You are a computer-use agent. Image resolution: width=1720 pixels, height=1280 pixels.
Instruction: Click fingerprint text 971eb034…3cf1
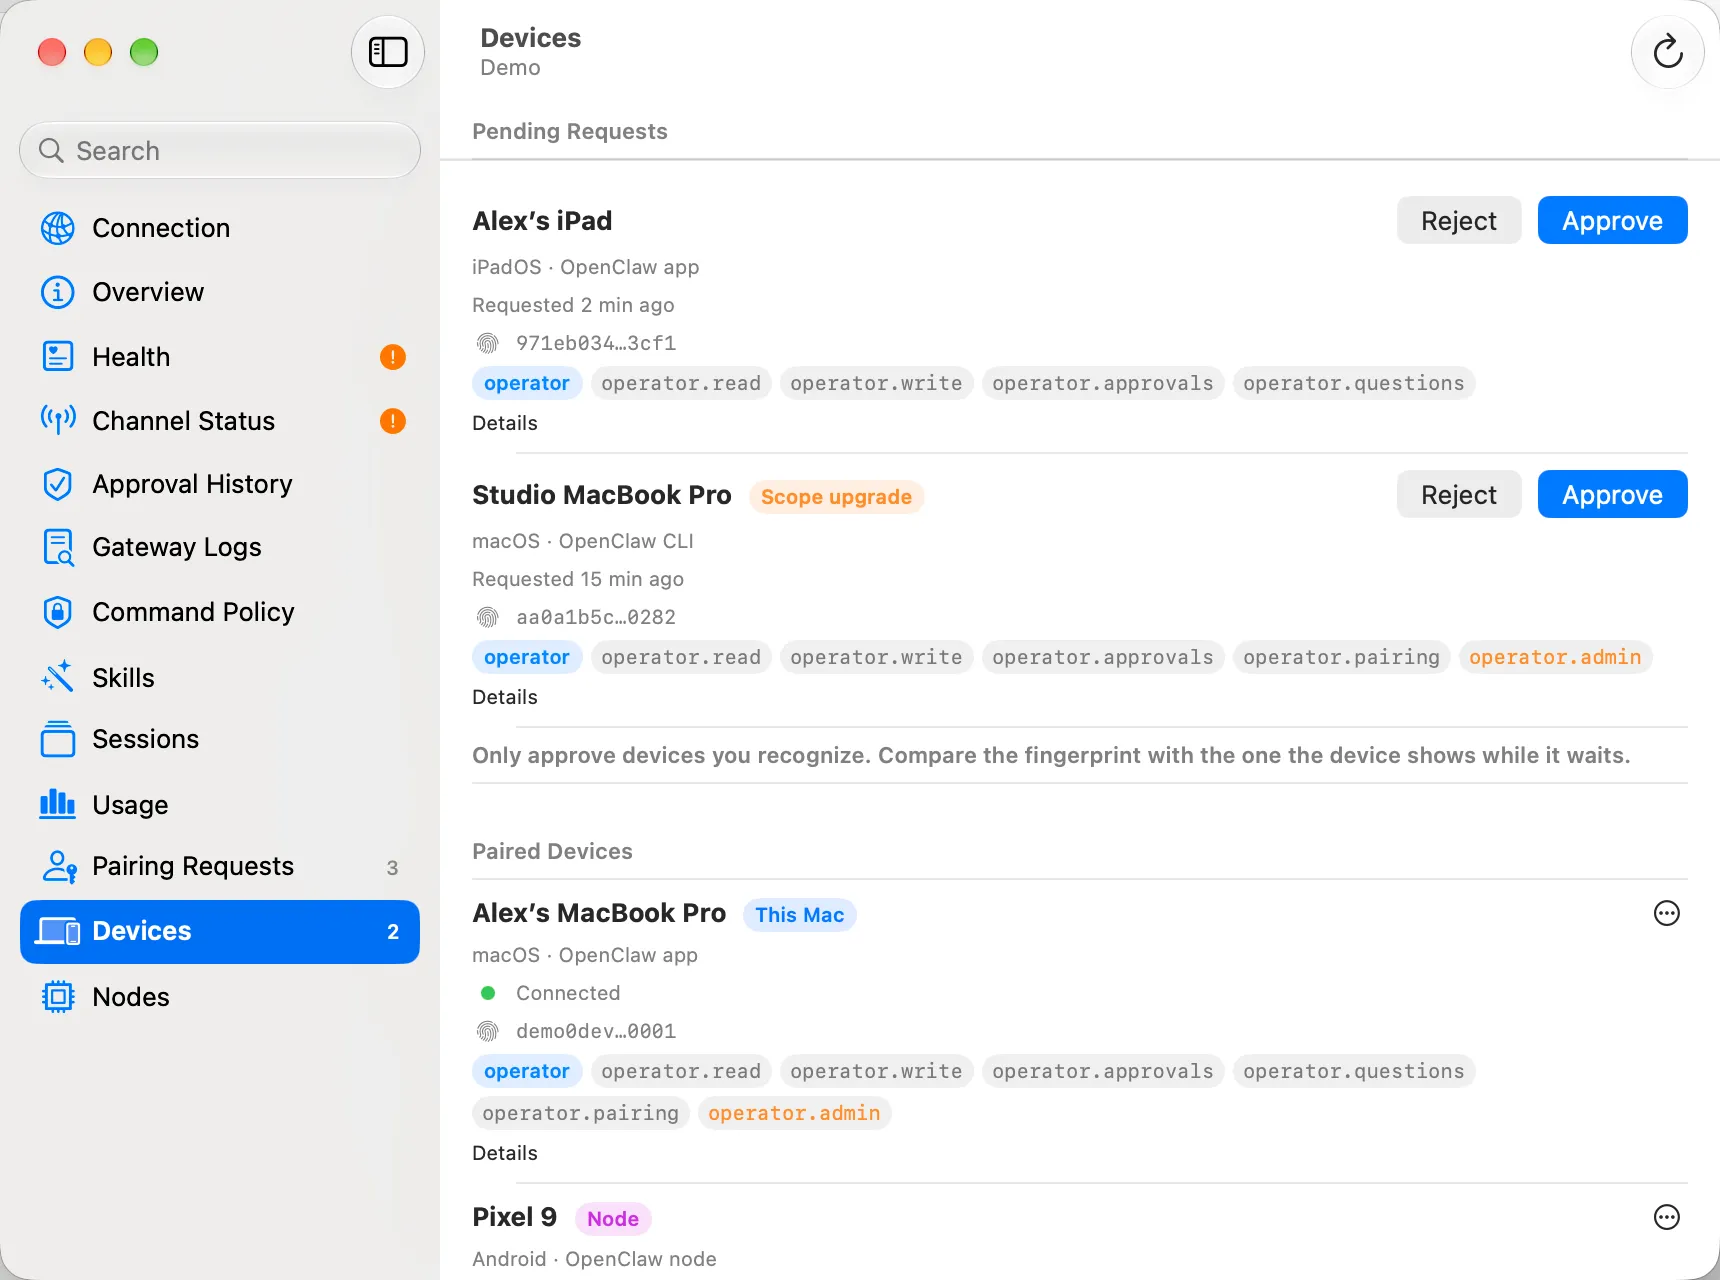click(596, 343)
